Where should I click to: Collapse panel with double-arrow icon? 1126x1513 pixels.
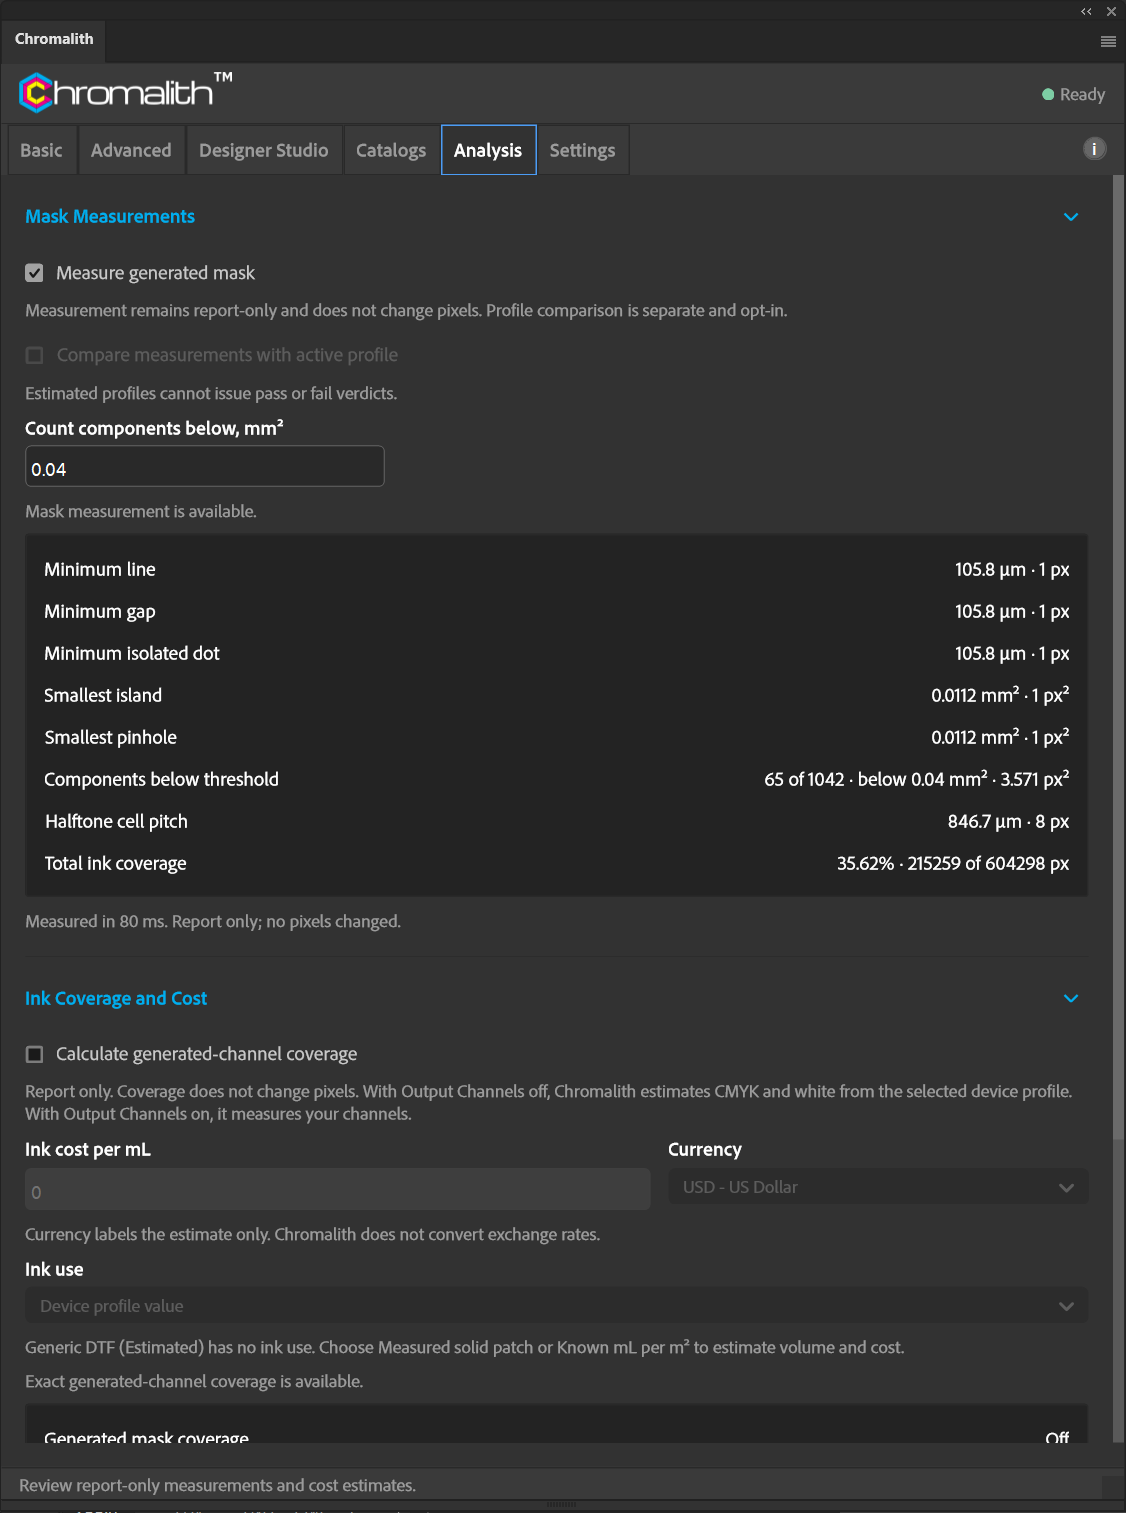[x=1086, y=12]
